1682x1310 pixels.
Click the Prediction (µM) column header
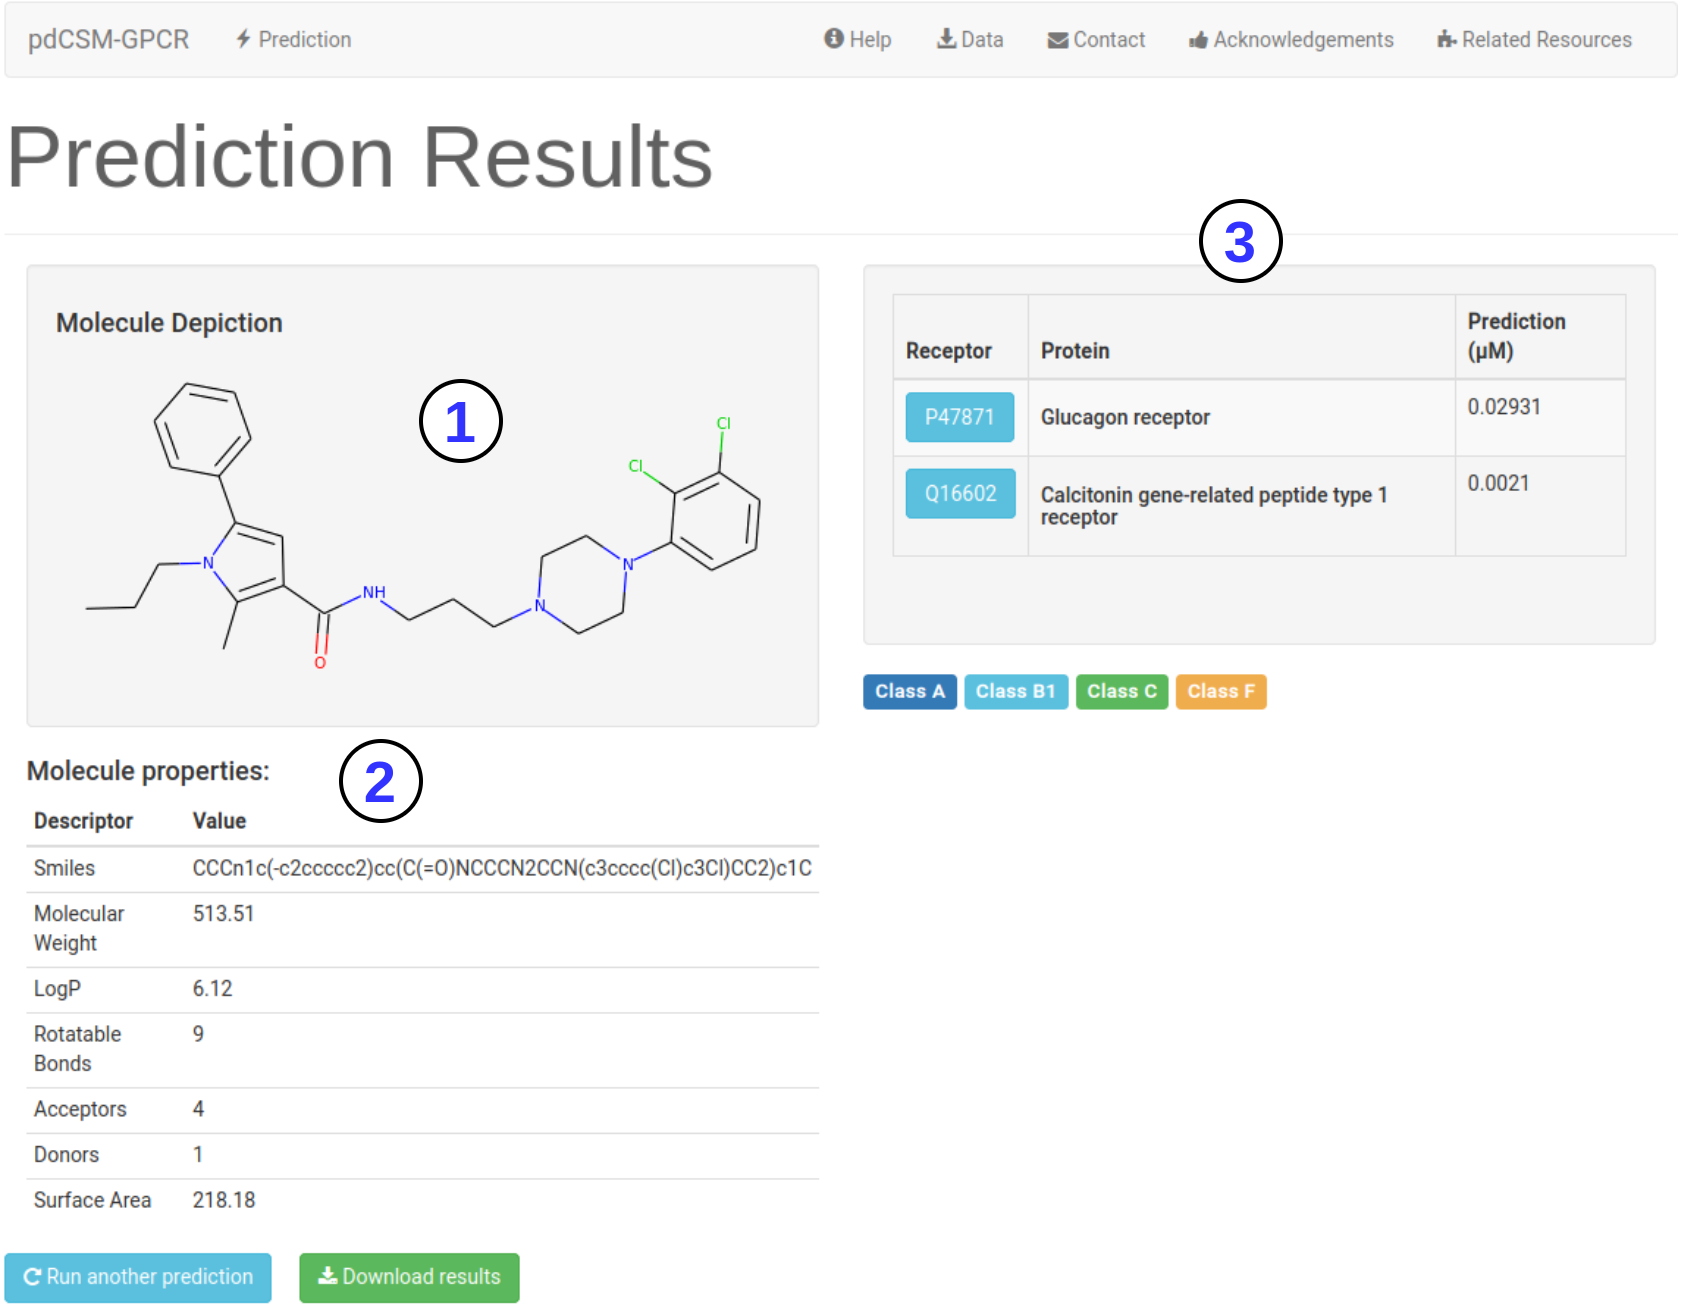pos(1516,336)
